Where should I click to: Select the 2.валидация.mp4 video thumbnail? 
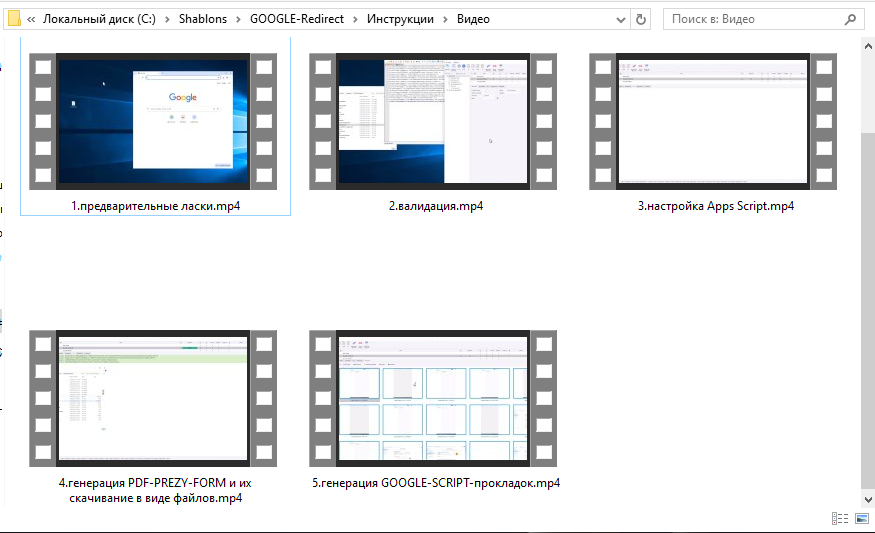433,121
